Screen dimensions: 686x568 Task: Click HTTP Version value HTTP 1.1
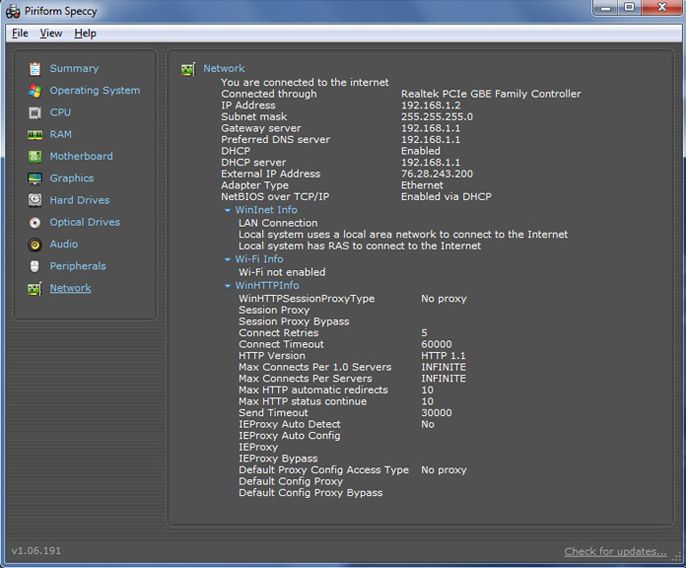pyautogui.click(x=443, y=355)
